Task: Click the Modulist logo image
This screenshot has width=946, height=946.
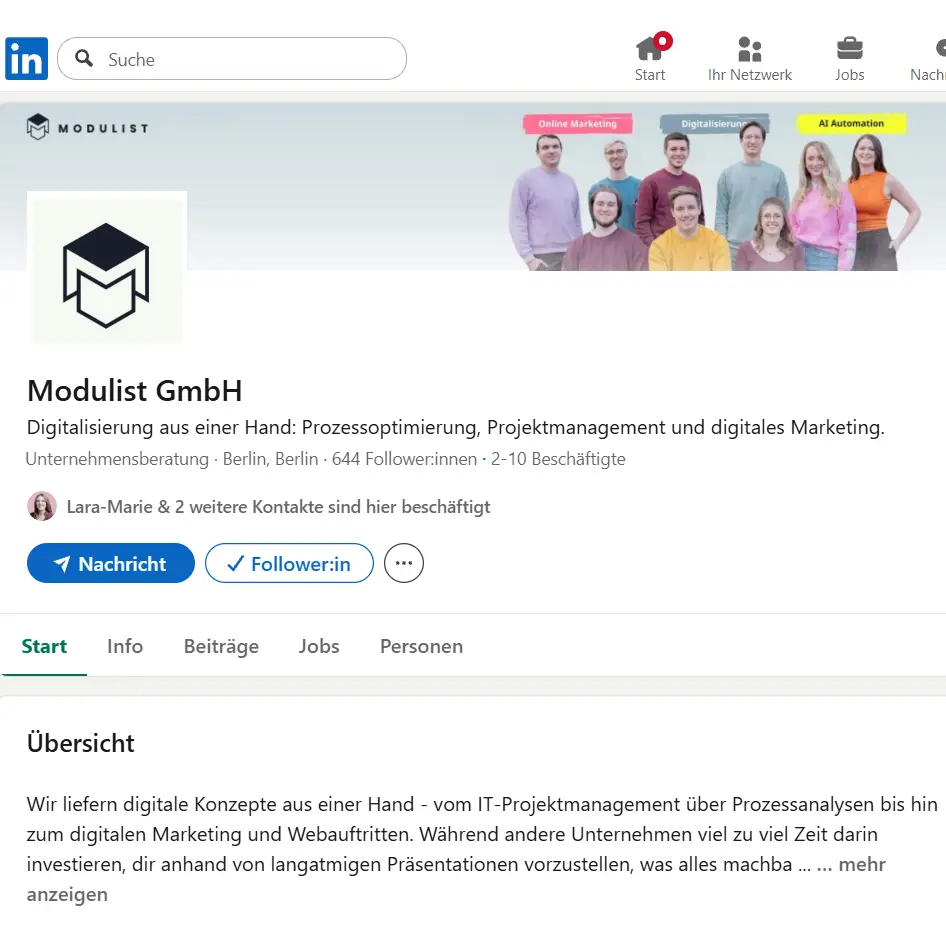Action: point(106,268)
